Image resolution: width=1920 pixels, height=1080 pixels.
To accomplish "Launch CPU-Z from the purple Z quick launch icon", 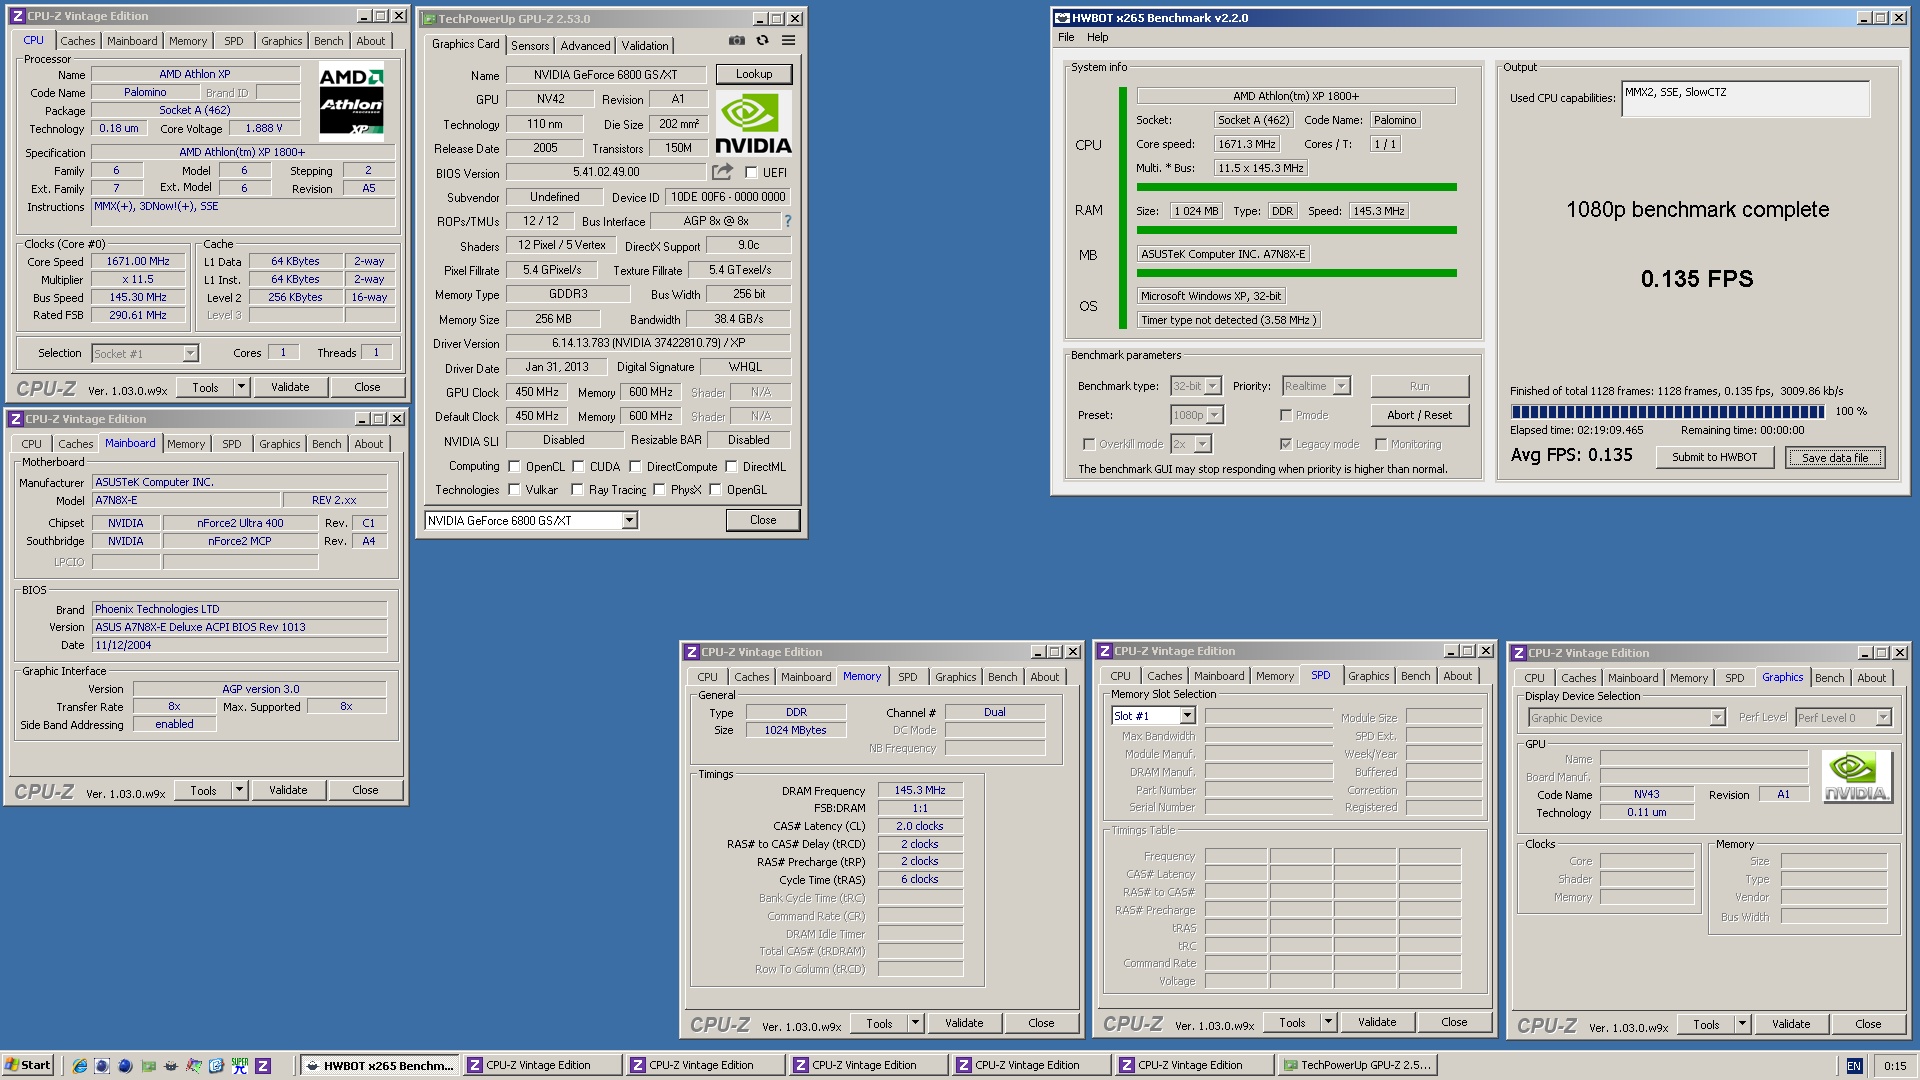I will (x=263, y=1066).
